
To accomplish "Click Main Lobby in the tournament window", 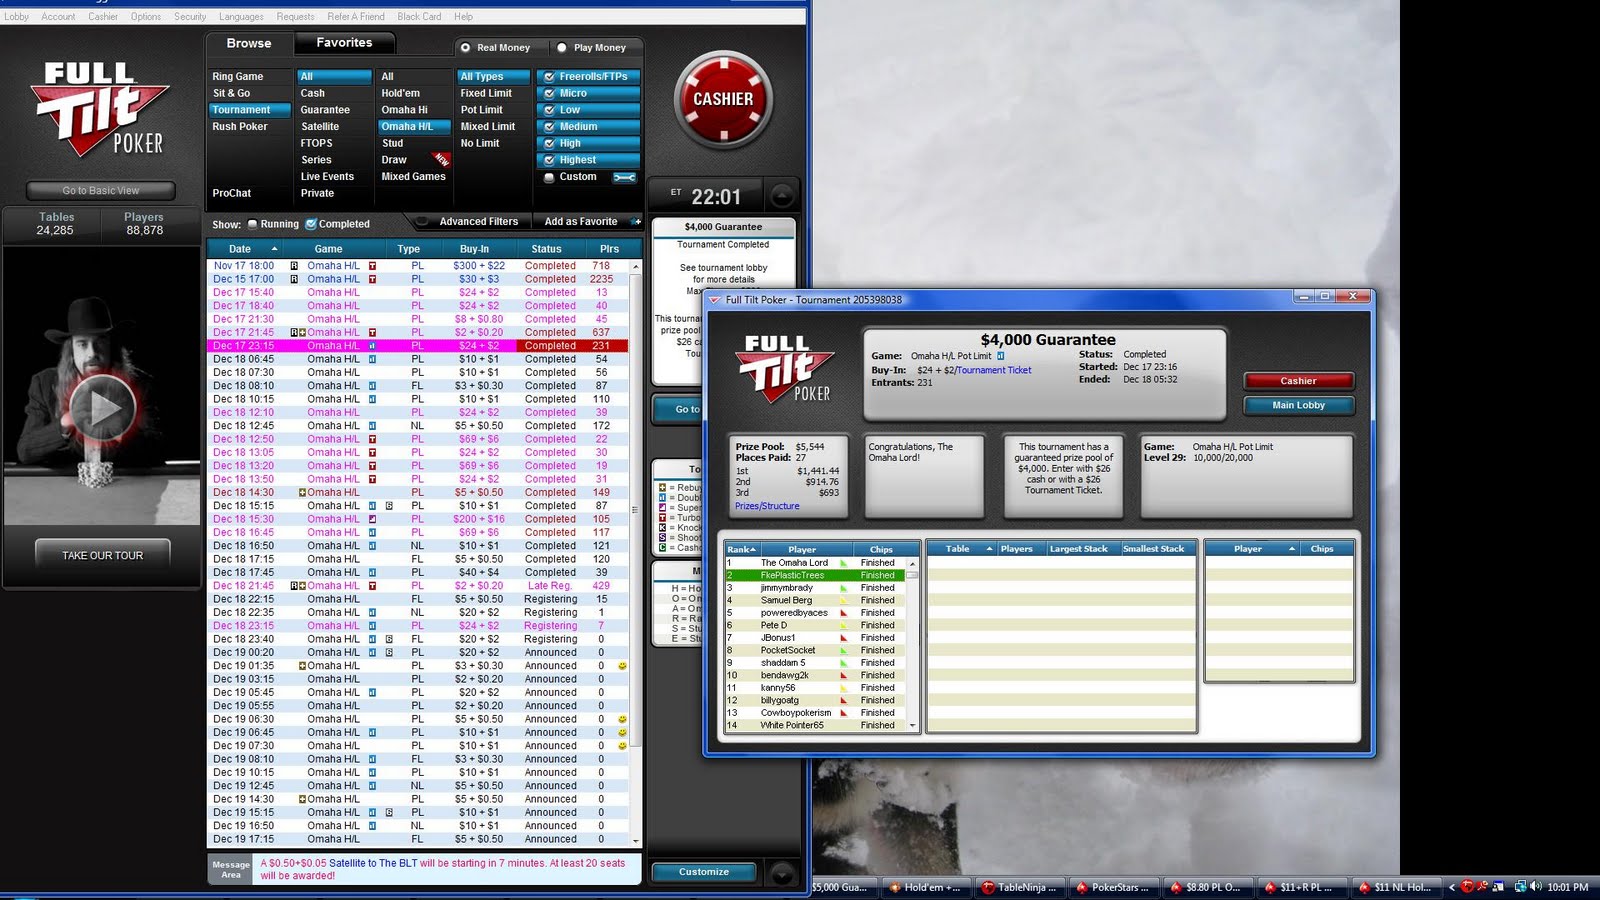I will click(x=1298, y=405).
